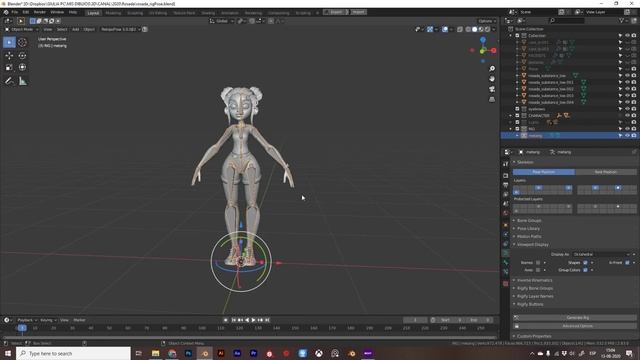This screenshot has height=360, width=640.
Task: Click the viewport pan hand icon
Action: point(492,79)
